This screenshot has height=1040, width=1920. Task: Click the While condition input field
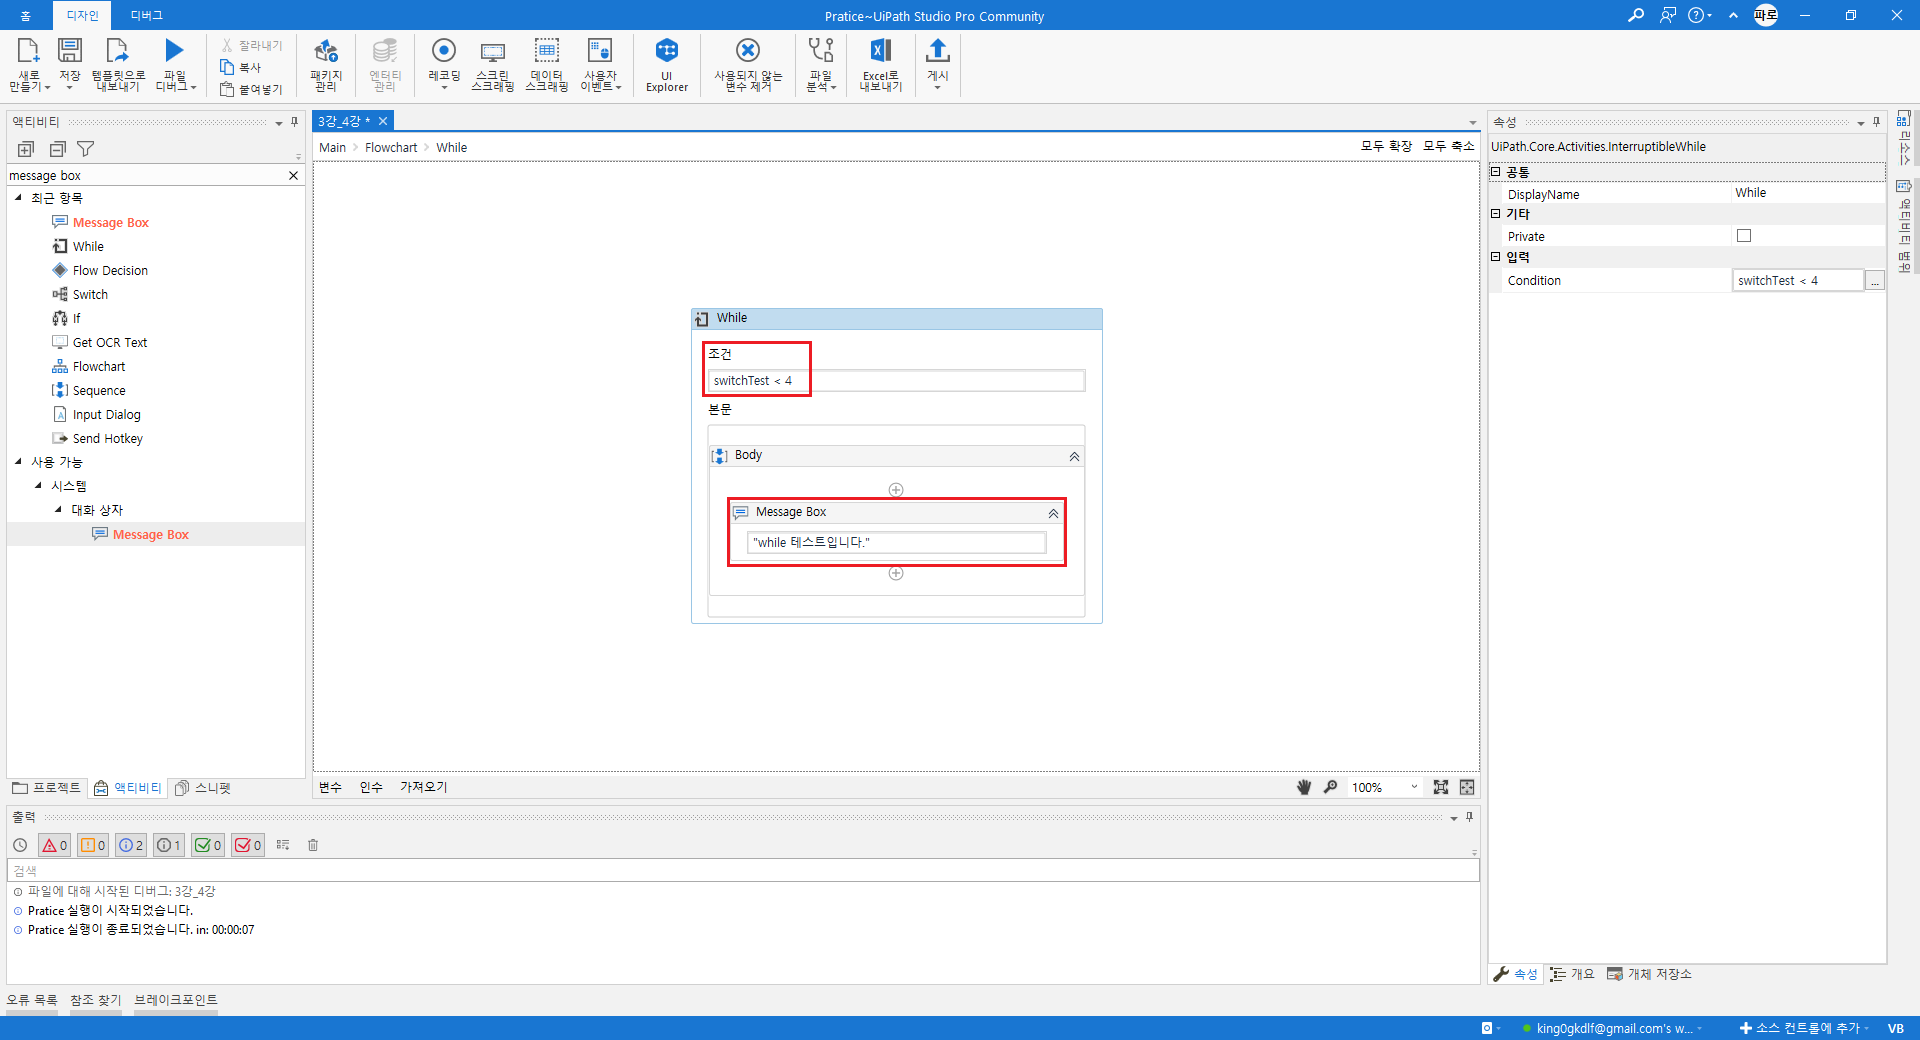(896, 380)
